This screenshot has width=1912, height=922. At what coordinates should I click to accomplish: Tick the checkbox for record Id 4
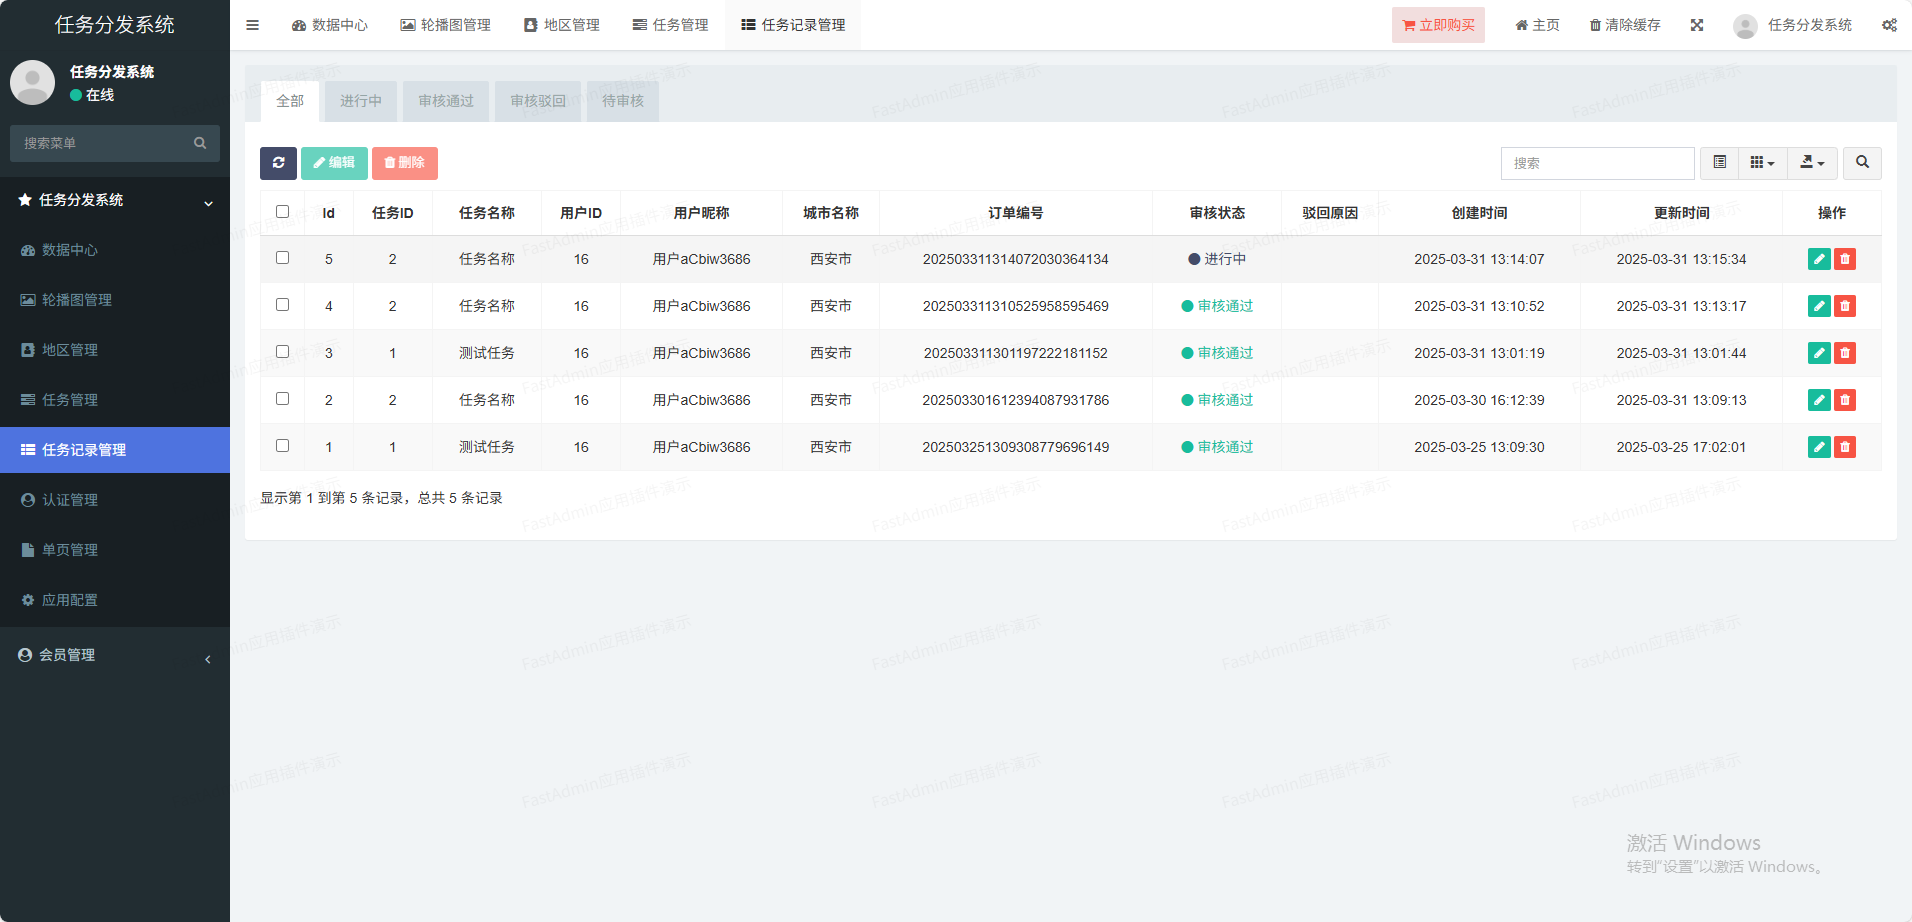pyautogui.click(x=283, y=305)
